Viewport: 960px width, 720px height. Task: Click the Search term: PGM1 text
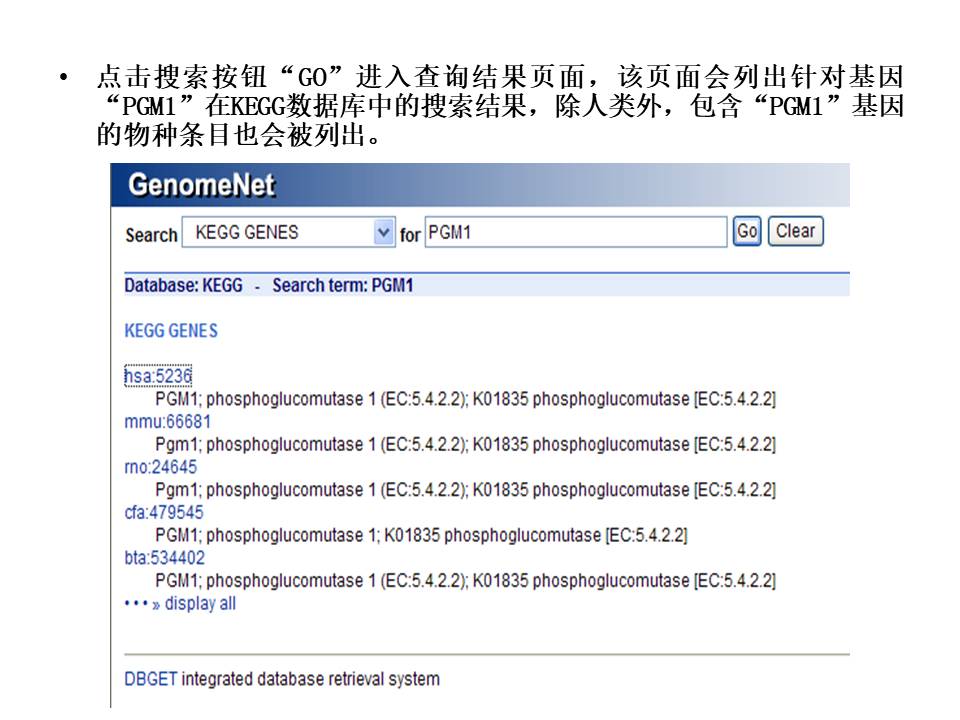(x=342, y=286)
